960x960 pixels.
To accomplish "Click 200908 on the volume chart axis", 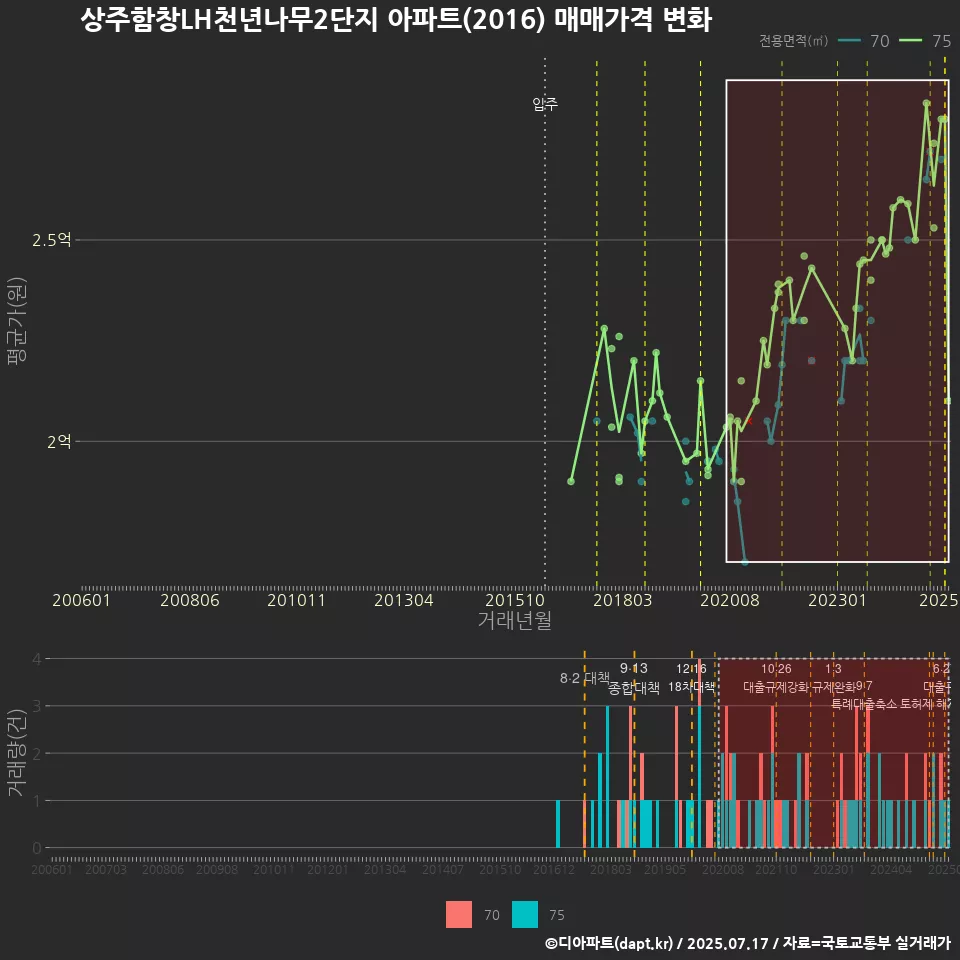I will (217, 869).
